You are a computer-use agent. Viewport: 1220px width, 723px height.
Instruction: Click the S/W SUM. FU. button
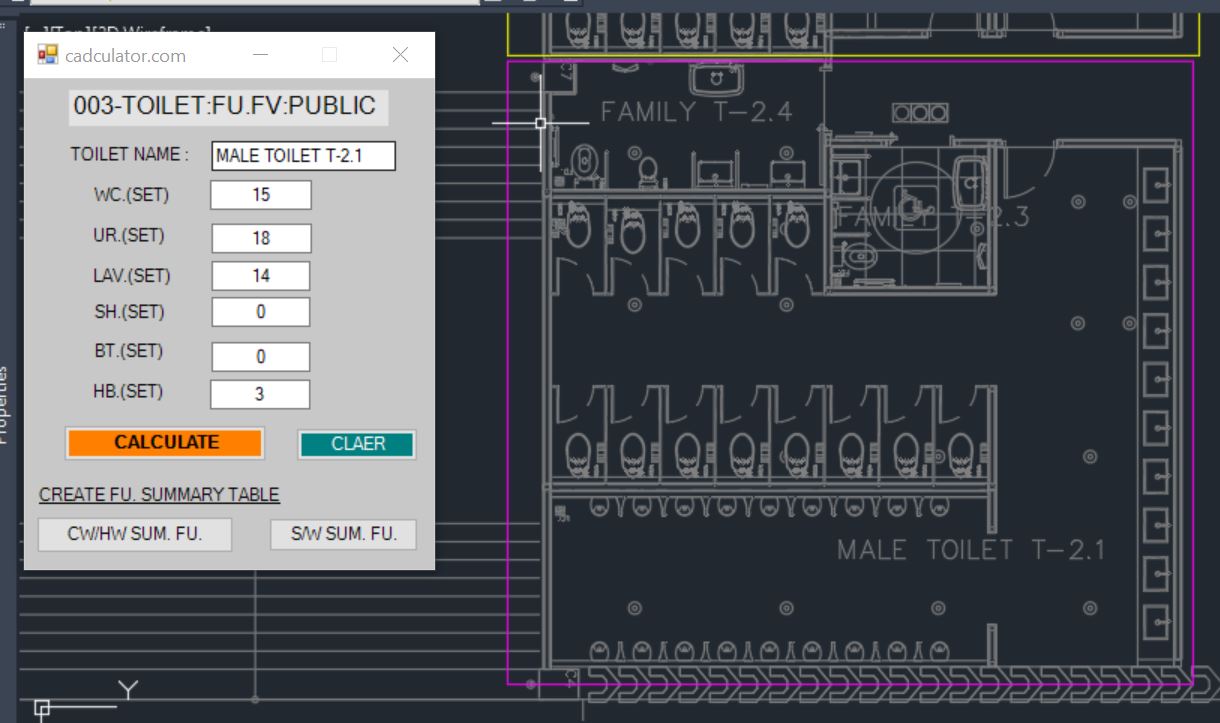coord(343,534)
